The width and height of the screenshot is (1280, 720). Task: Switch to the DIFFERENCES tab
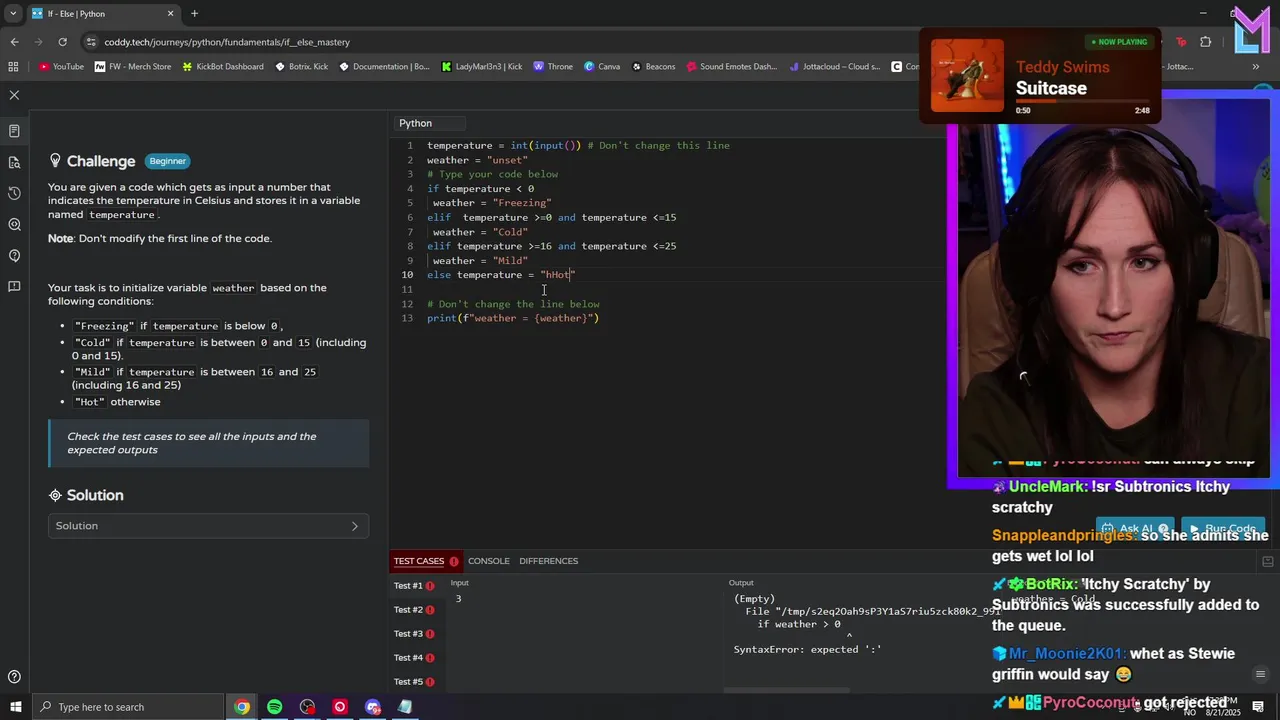click(x=549, y=561)
